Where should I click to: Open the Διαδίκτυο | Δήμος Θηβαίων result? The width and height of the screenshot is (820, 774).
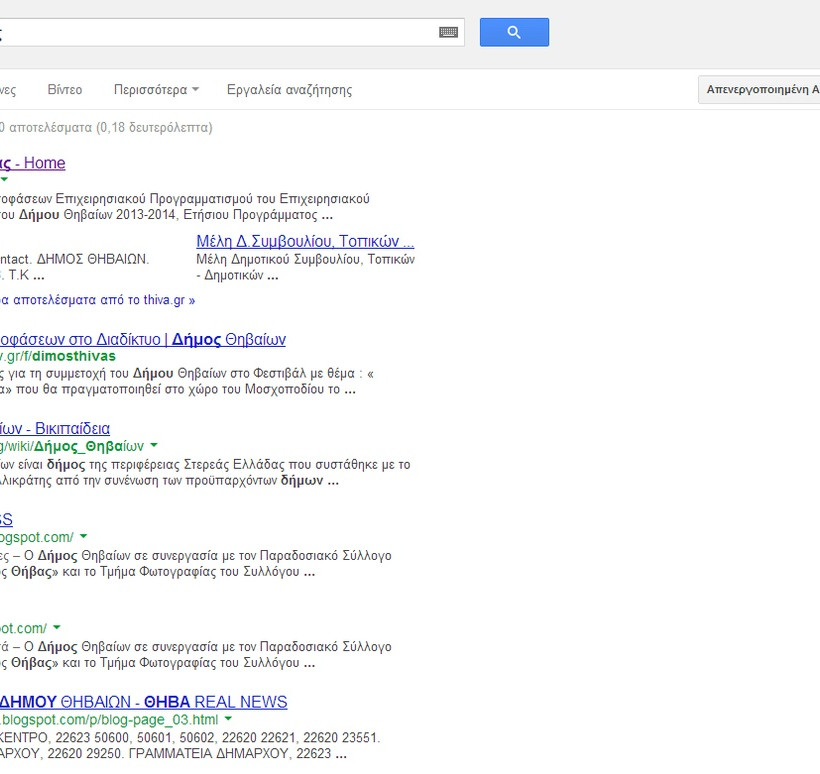[143, 340]
